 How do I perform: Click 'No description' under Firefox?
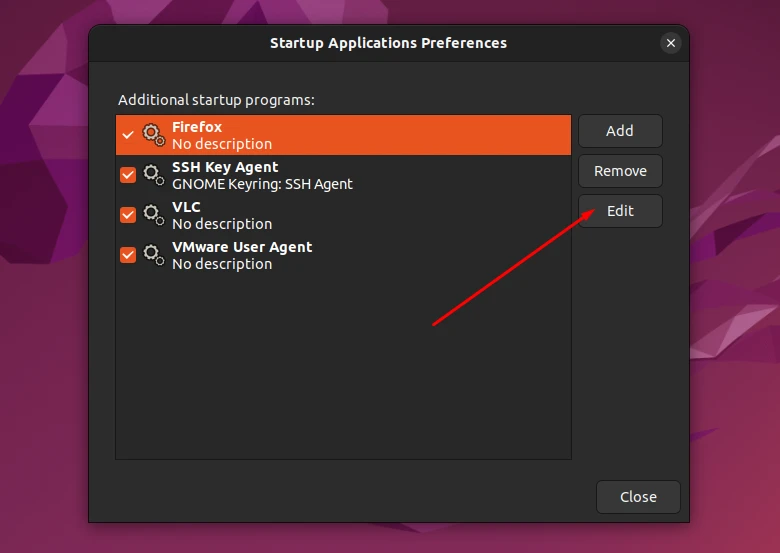coord(222,144)
